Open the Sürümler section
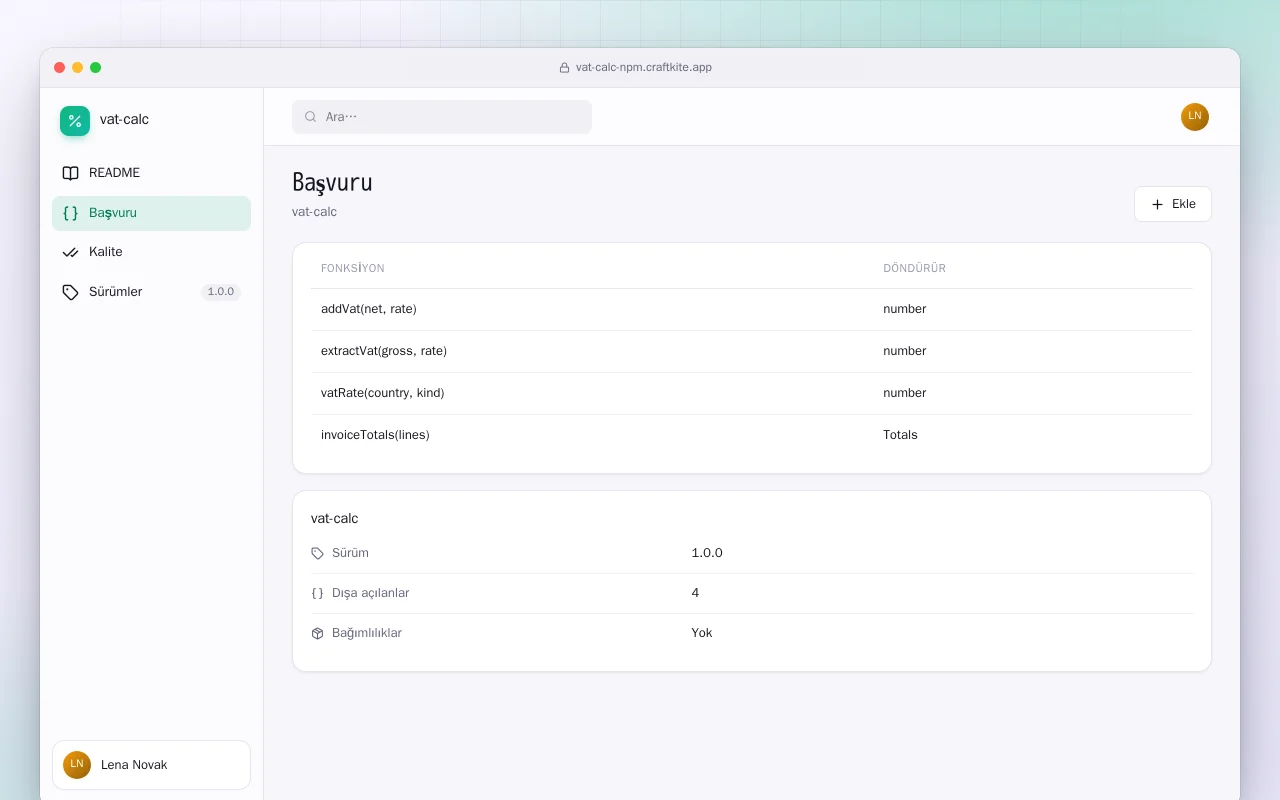 point(151,292)
